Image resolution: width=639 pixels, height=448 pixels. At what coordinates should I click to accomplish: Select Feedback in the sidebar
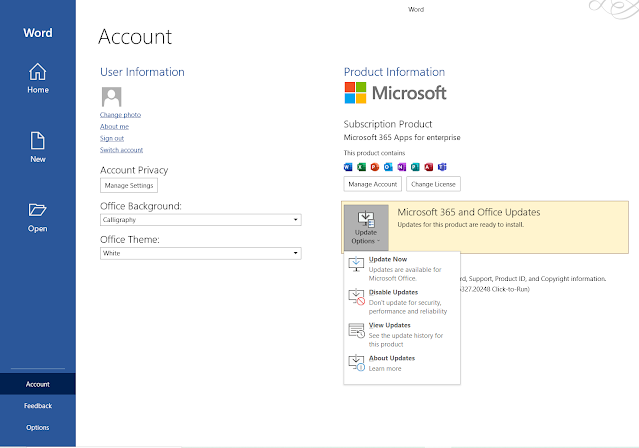[37, 406]
